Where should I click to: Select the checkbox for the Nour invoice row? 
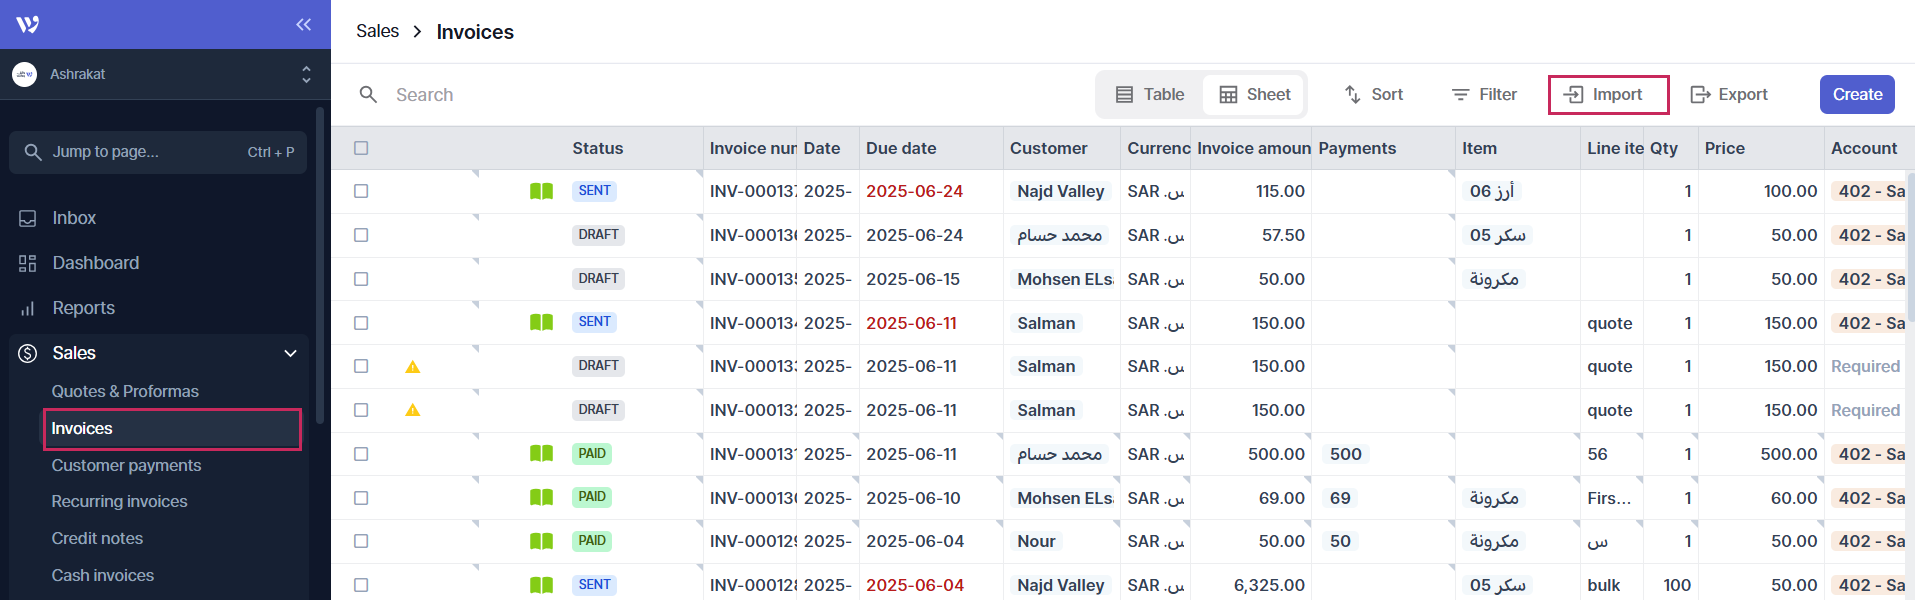pyautogui.click(x=361, y=541)
